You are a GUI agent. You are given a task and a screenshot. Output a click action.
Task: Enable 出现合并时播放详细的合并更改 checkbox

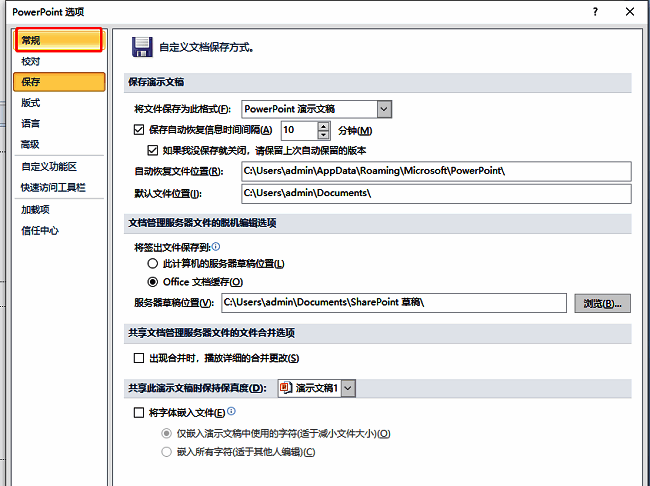click(139, 358)
